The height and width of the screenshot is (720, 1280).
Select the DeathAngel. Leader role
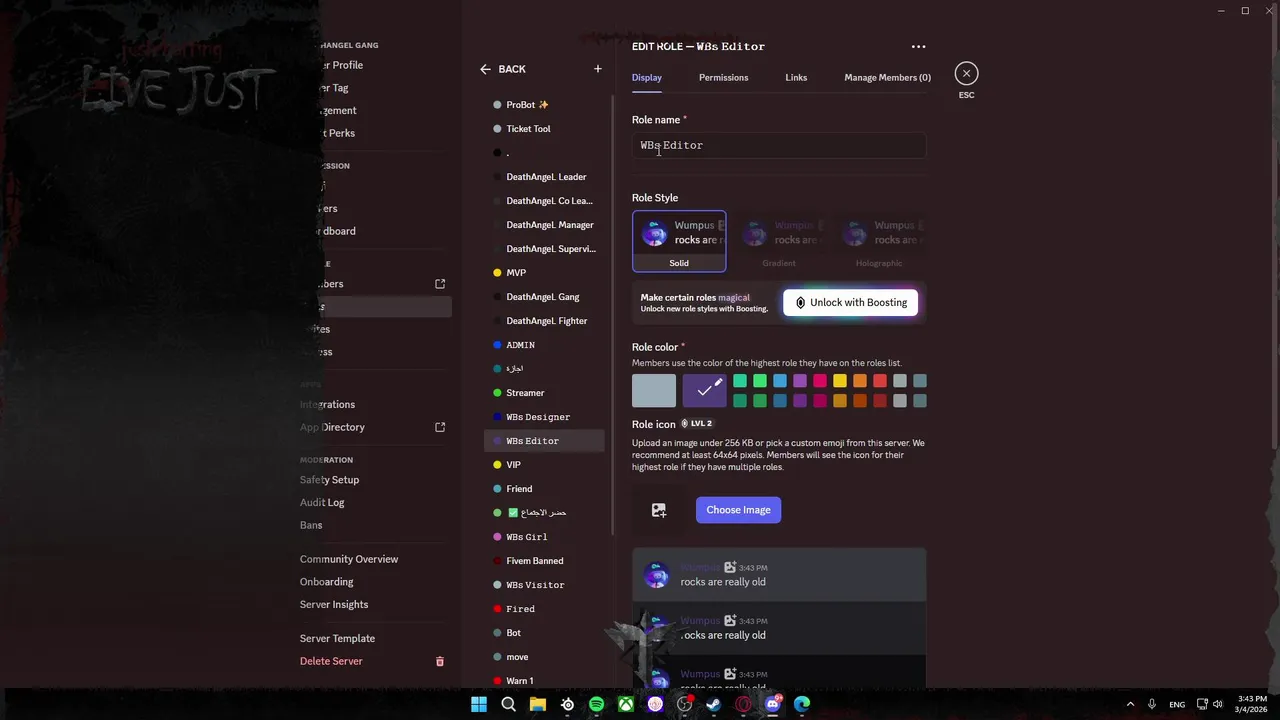(544, 177)
